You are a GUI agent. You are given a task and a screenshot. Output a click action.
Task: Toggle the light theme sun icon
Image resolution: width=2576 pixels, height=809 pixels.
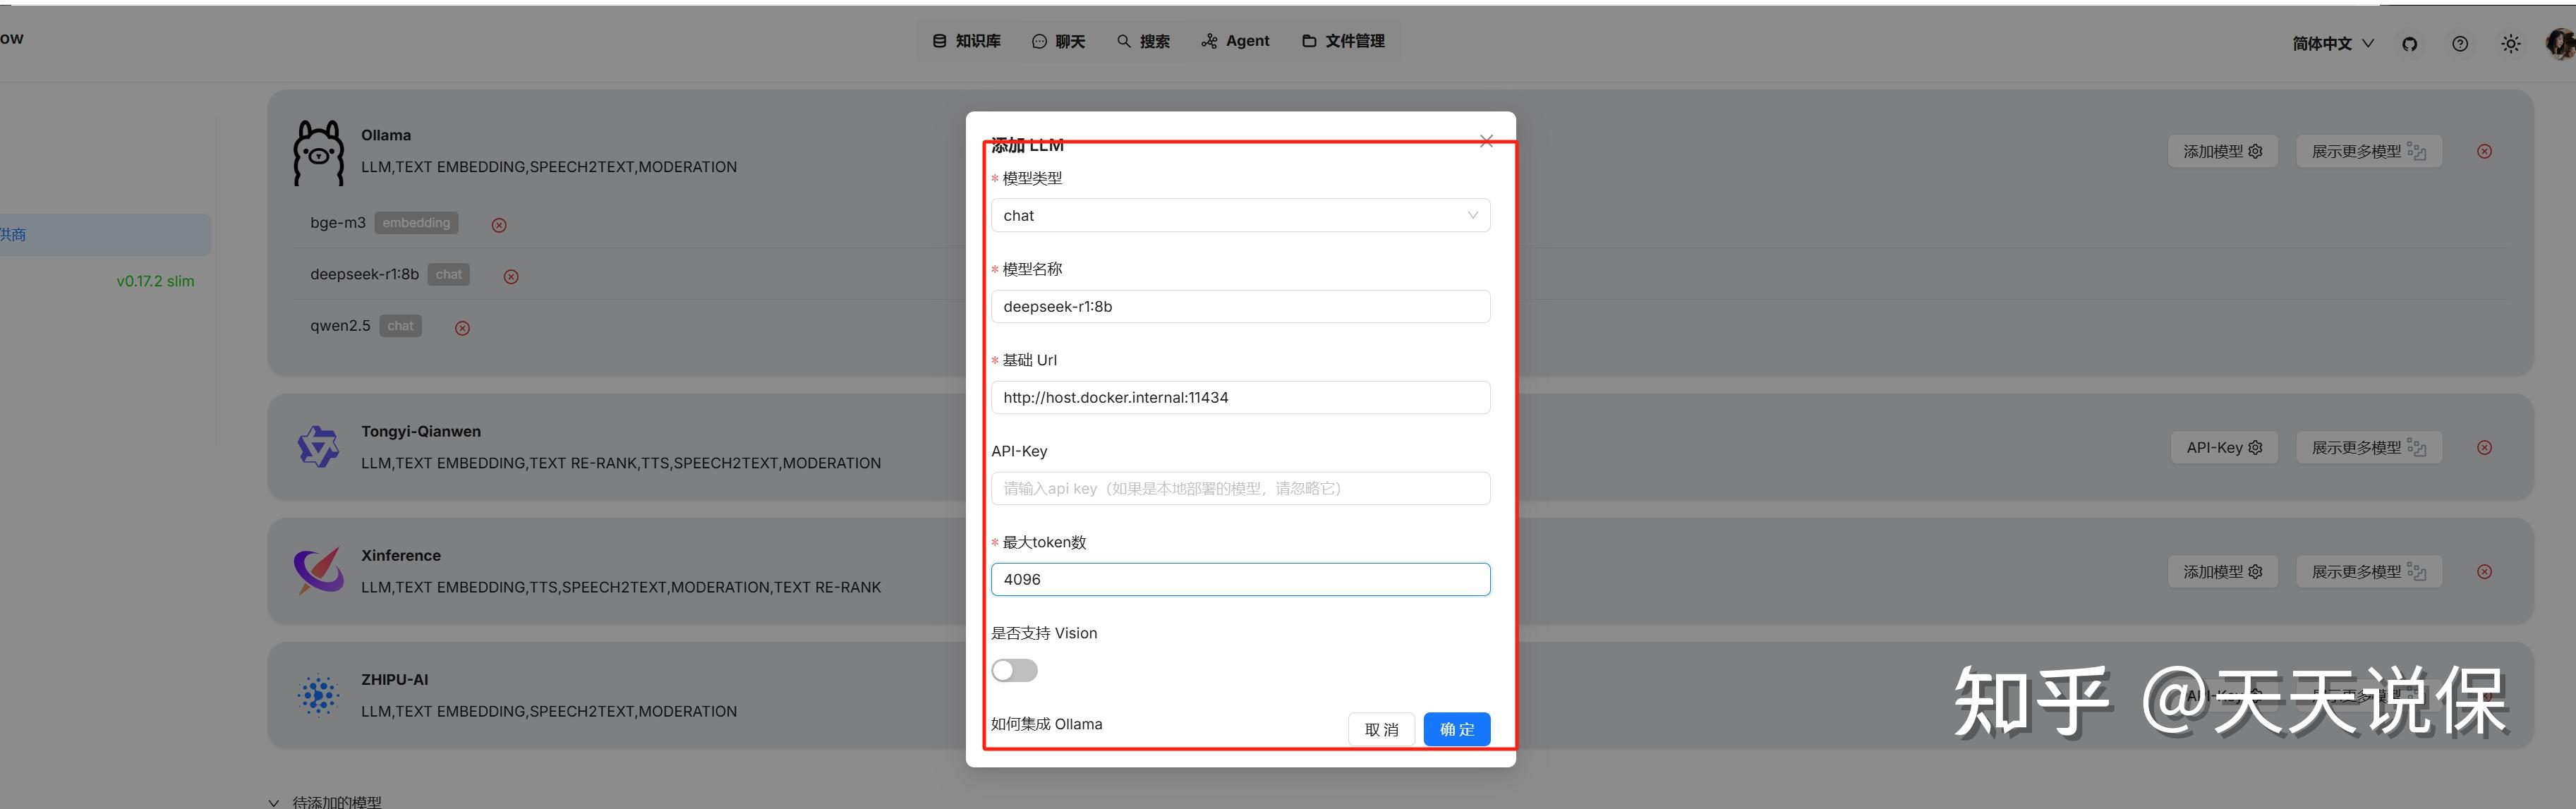coord(2510,44)
